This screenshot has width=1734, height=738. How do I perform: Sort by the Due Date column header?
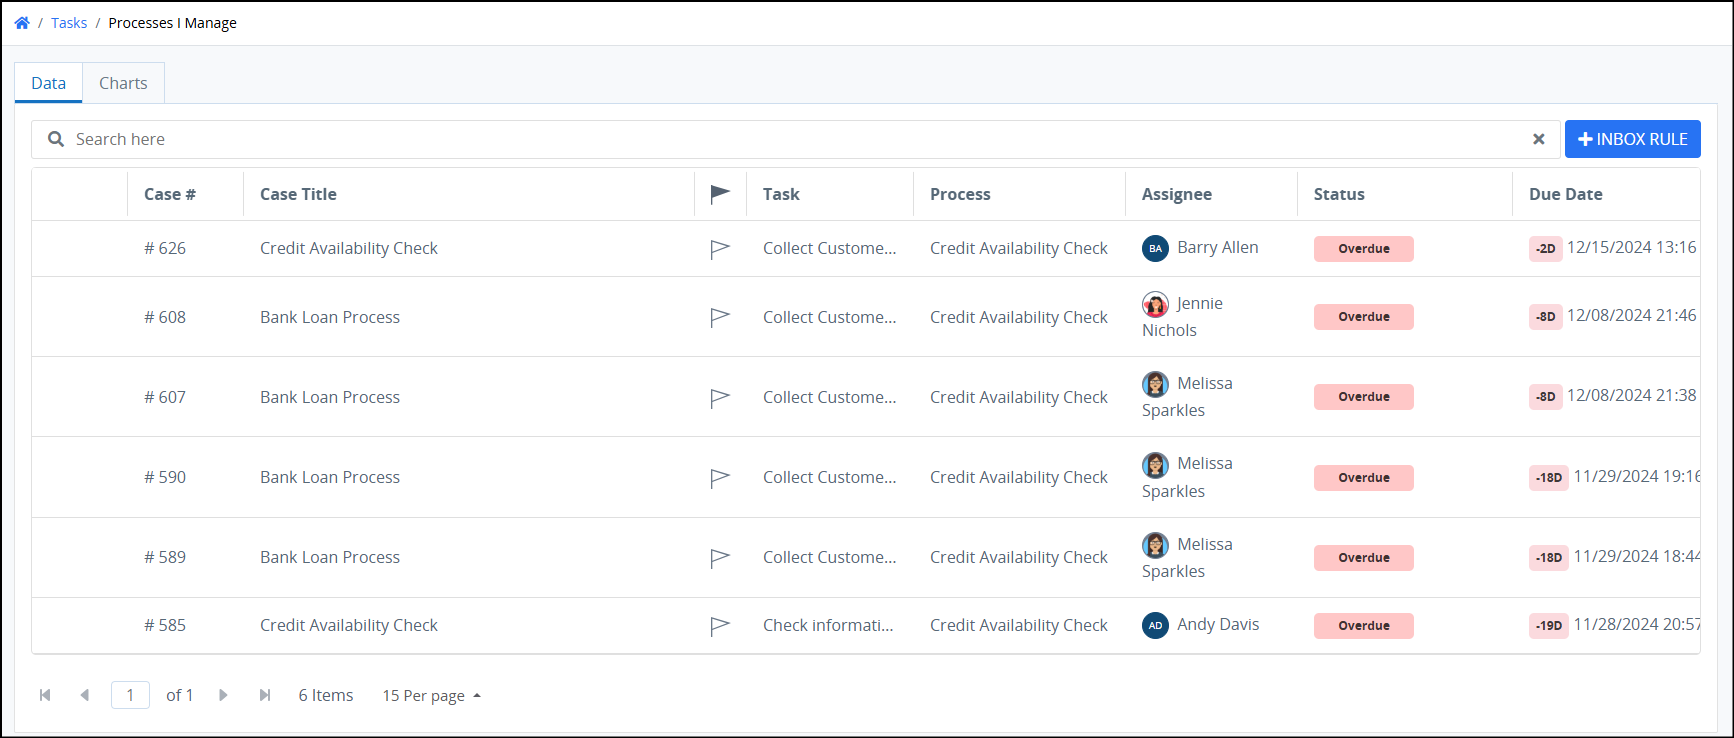click(x=1565, y=194)
